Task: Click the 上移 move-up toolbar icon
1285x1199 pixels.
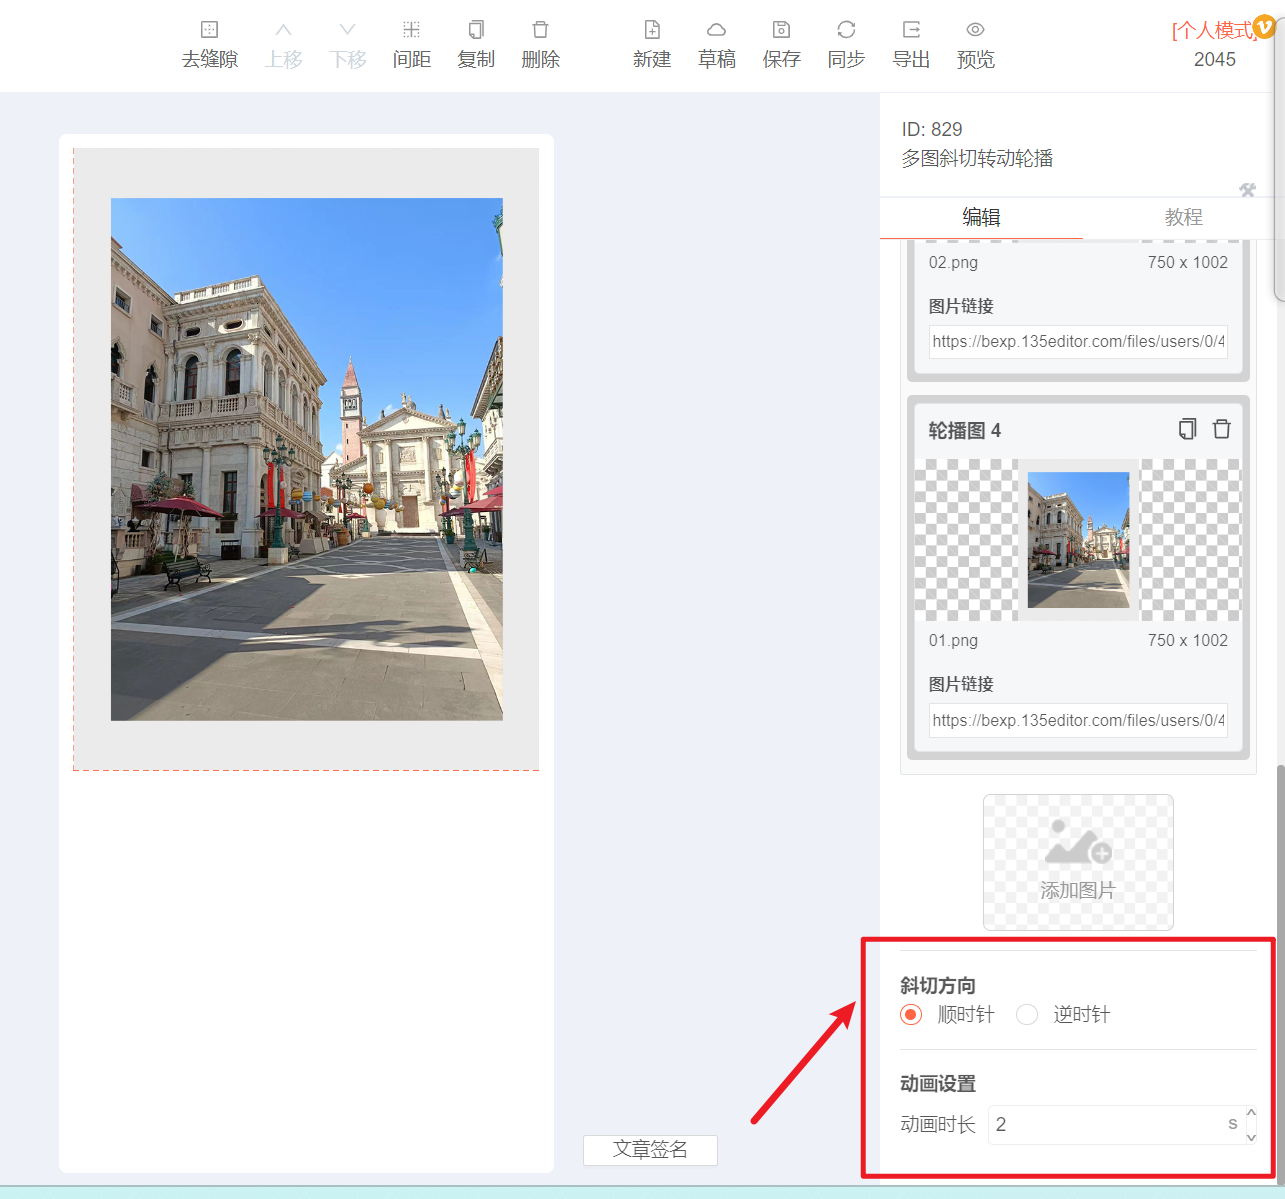Action: pos(284,45)
